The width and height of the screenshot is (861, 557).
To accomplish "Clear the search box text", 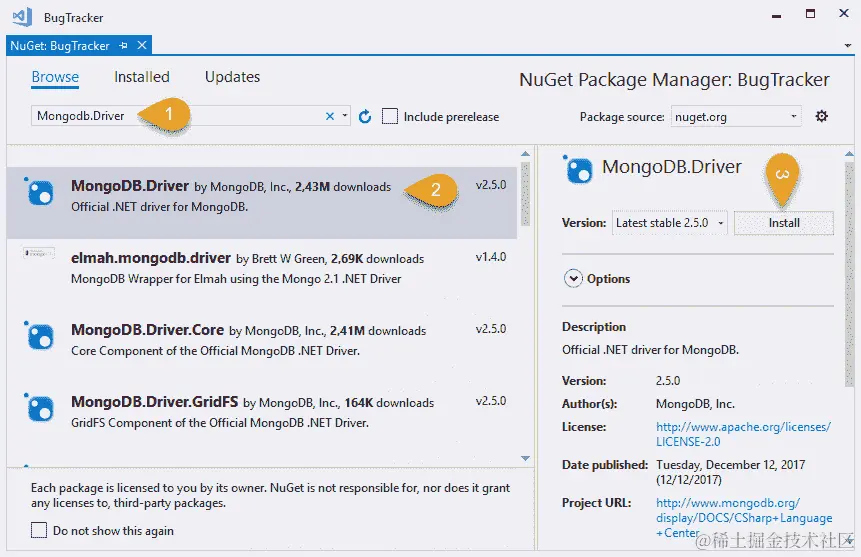I will coord(329,116).
